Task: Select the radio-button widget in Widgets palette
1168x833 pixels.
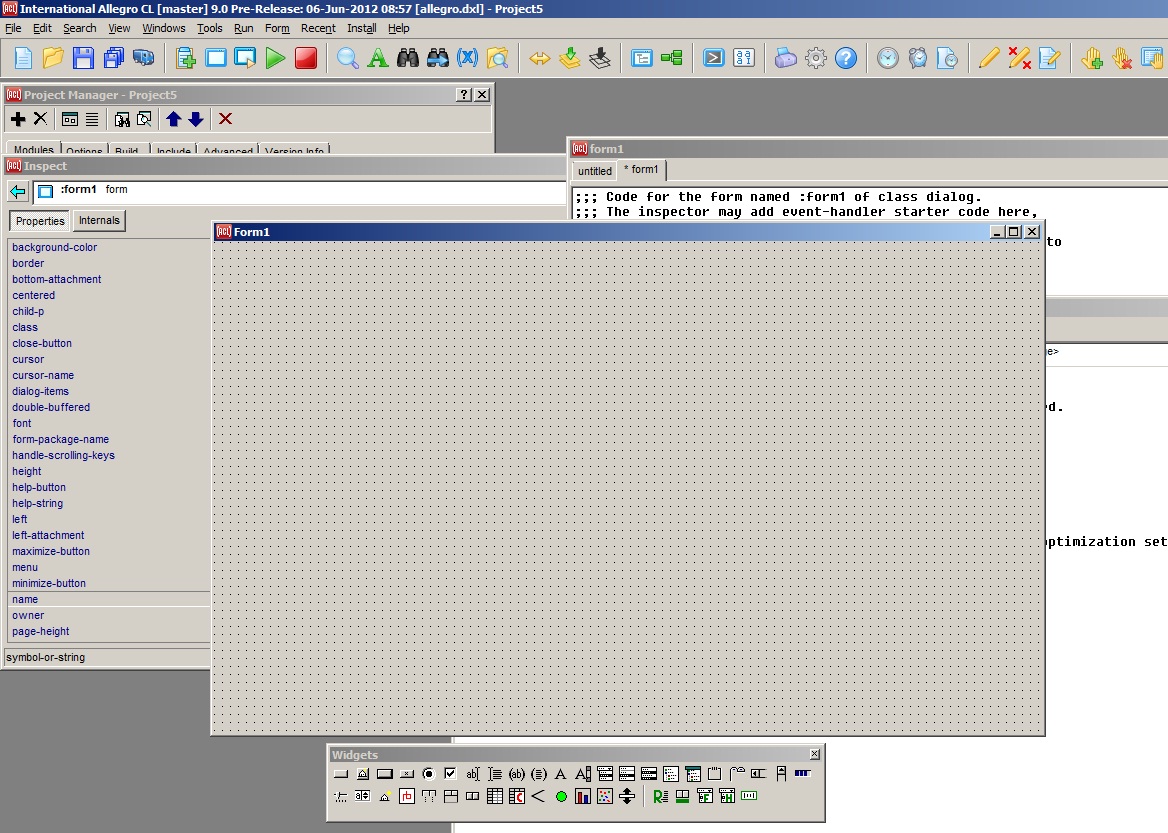Action: (428, 773)
